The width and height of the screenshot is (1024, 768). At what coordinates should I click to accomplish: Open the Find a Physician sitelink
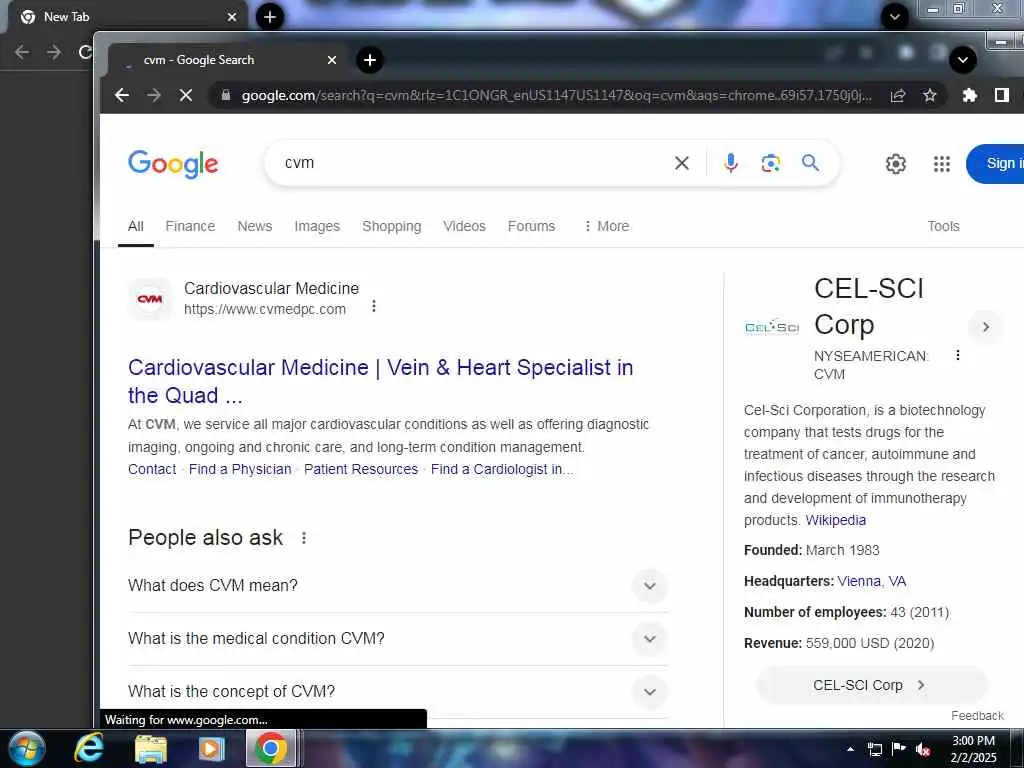point(240,469)
